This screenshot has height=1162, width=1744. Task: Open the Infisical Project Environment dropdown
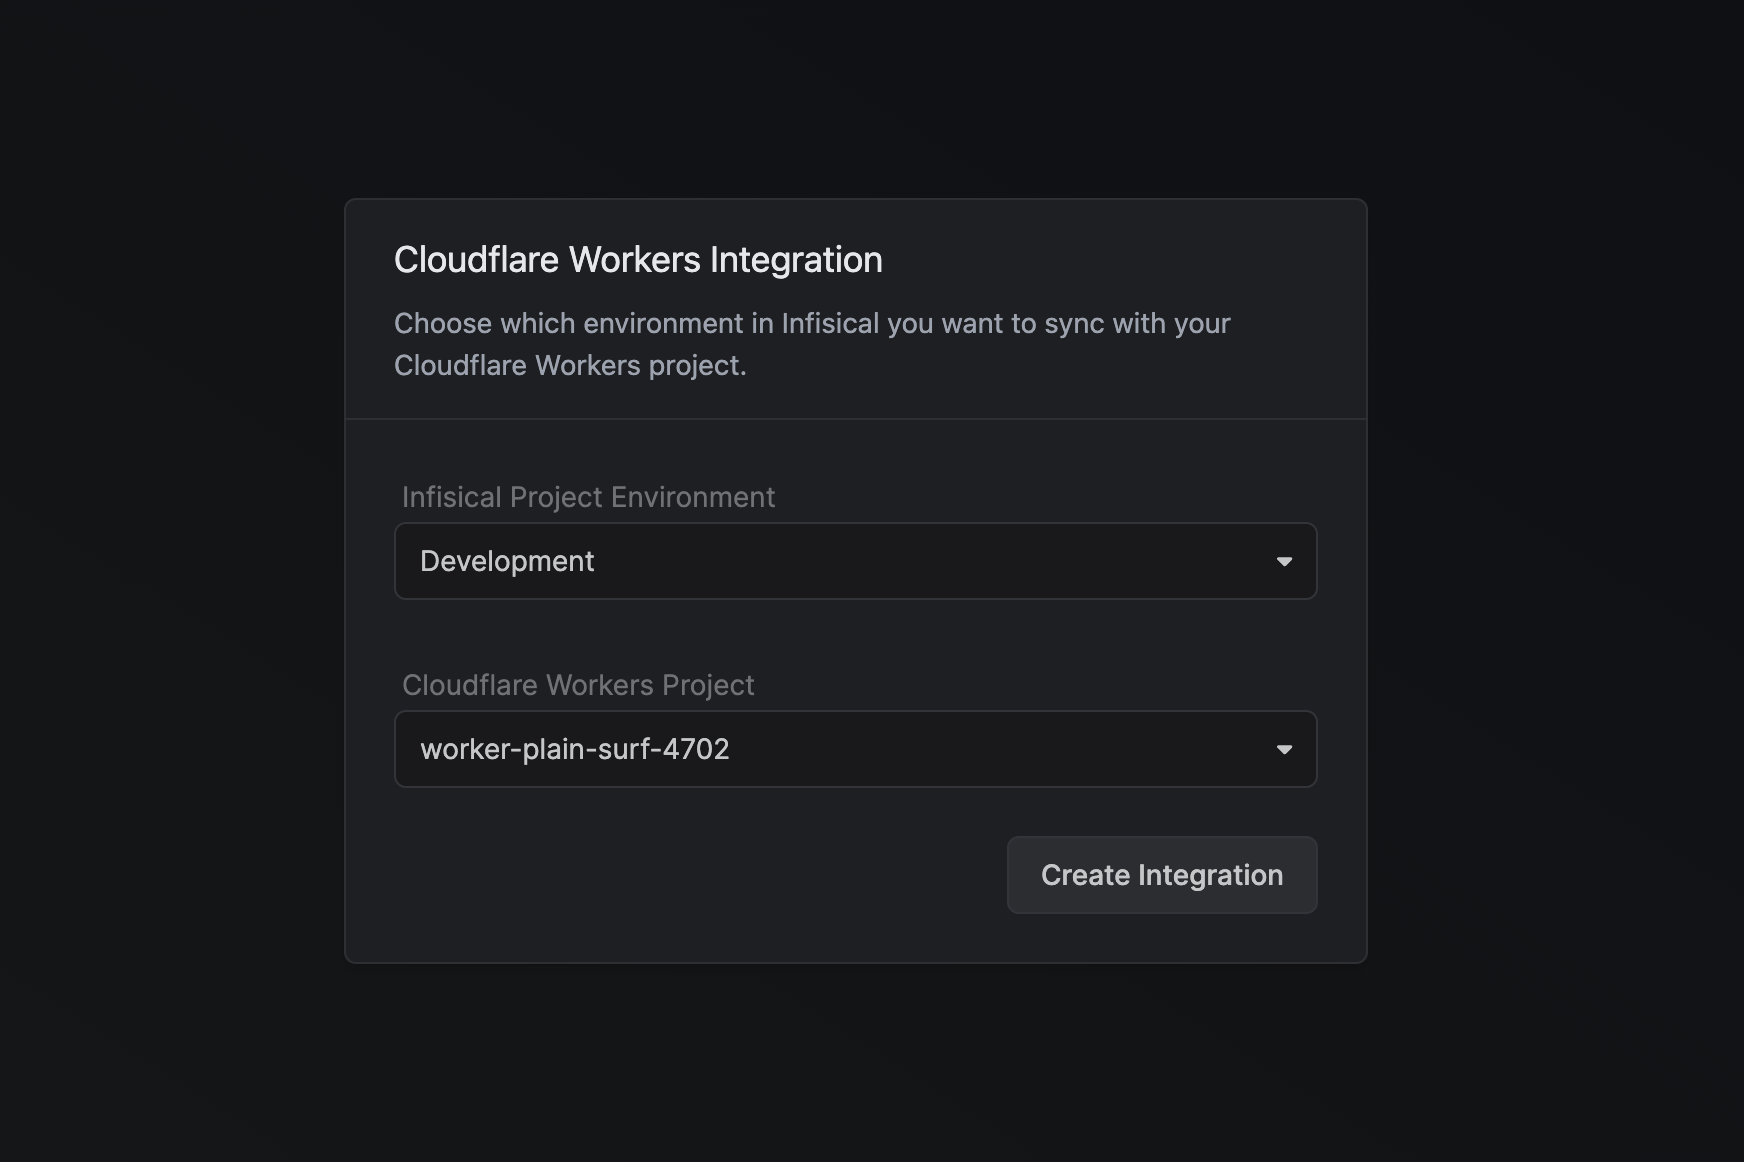855,561
